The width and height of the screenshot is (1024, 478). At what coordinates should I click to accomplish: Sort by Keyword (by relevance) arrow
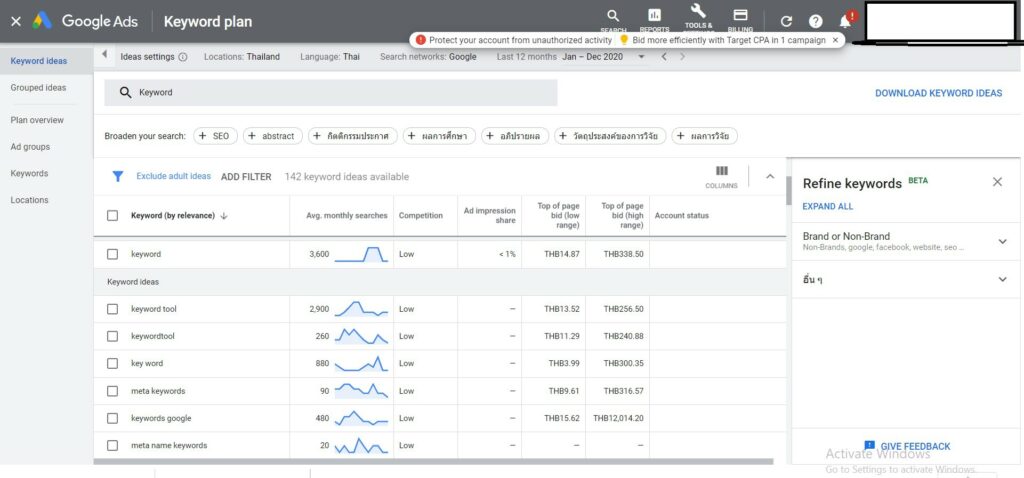(x=224, y=215)
